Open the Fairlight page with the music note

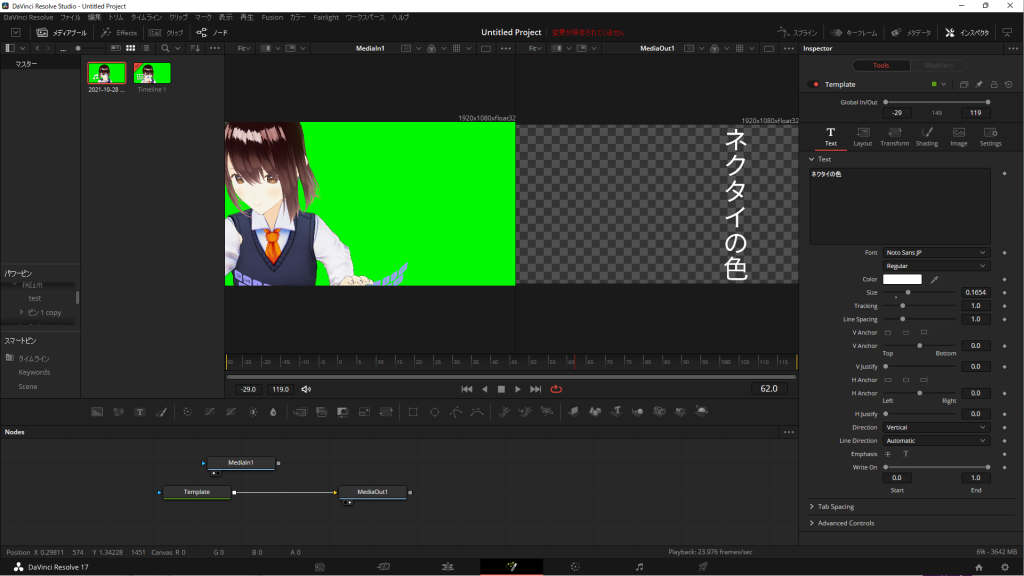click(639, 567)
